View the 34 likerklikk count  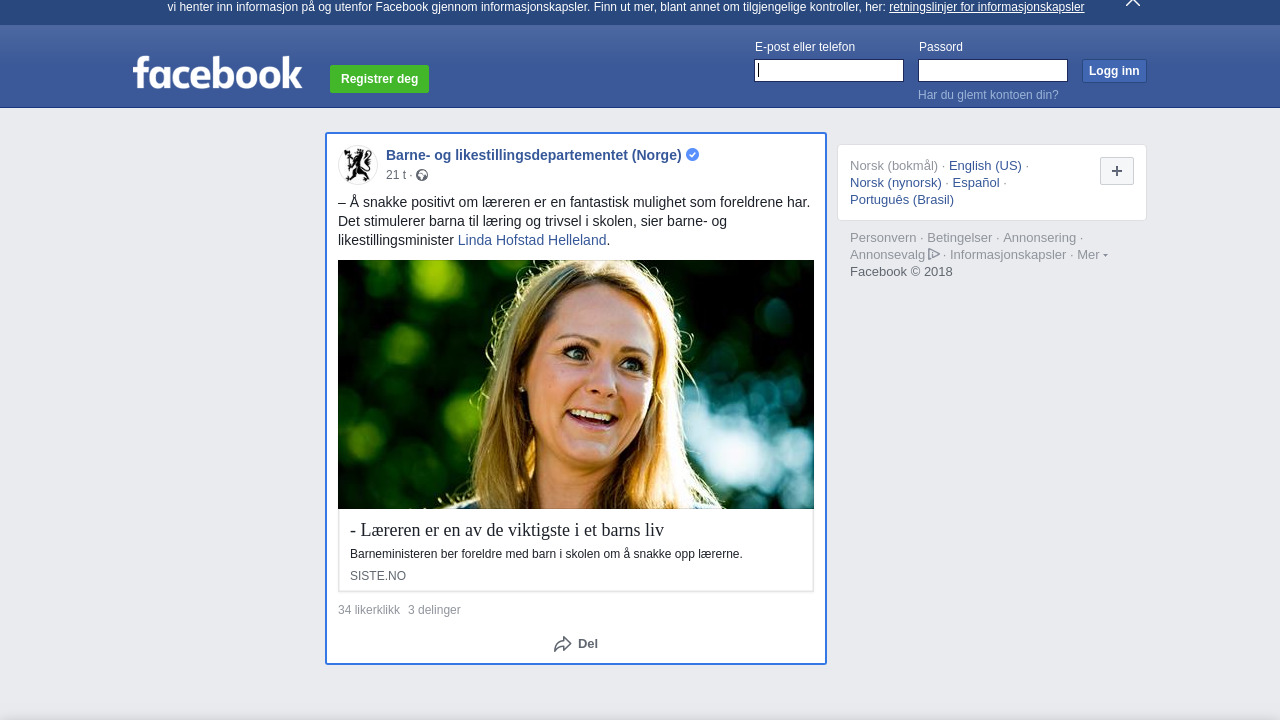tap(369, 610)
